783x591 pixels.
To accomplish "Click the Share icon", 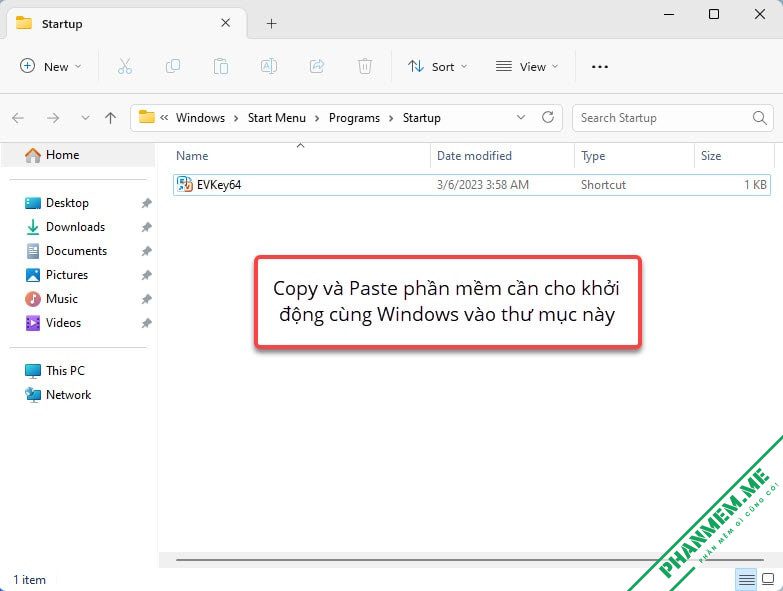I will pyautogui.click(x=317, y=66).
